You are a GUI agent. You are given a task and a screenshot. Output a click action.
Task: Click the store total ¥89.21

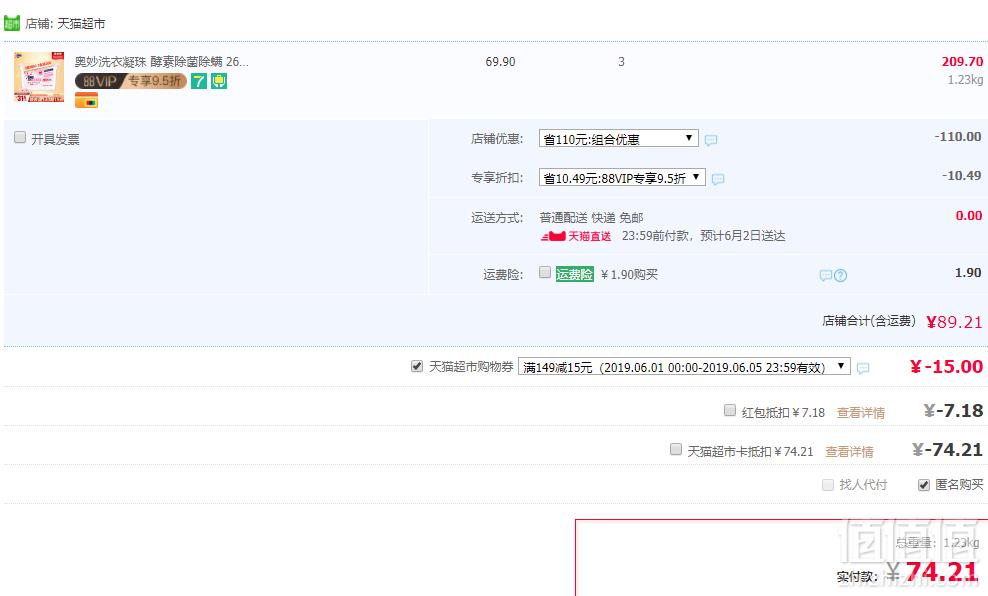954,322
